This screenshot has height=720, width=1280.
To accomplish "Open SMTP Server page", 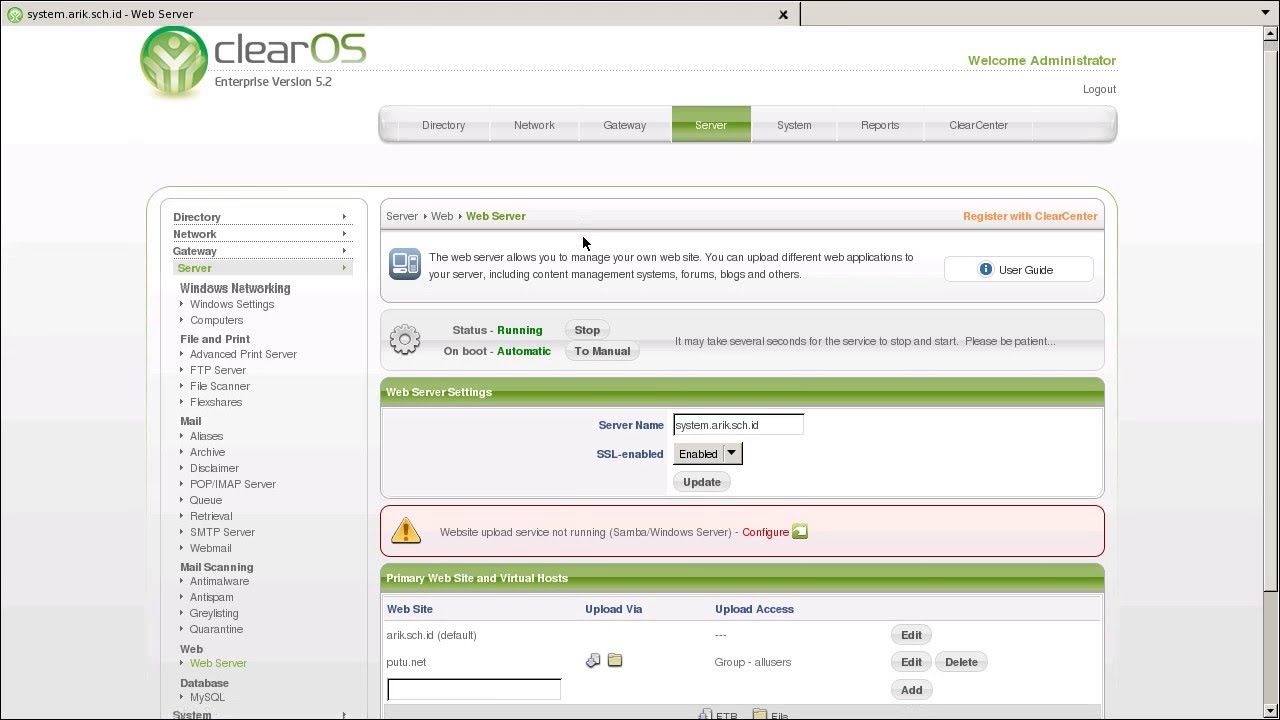I will [x=222, y=532].
